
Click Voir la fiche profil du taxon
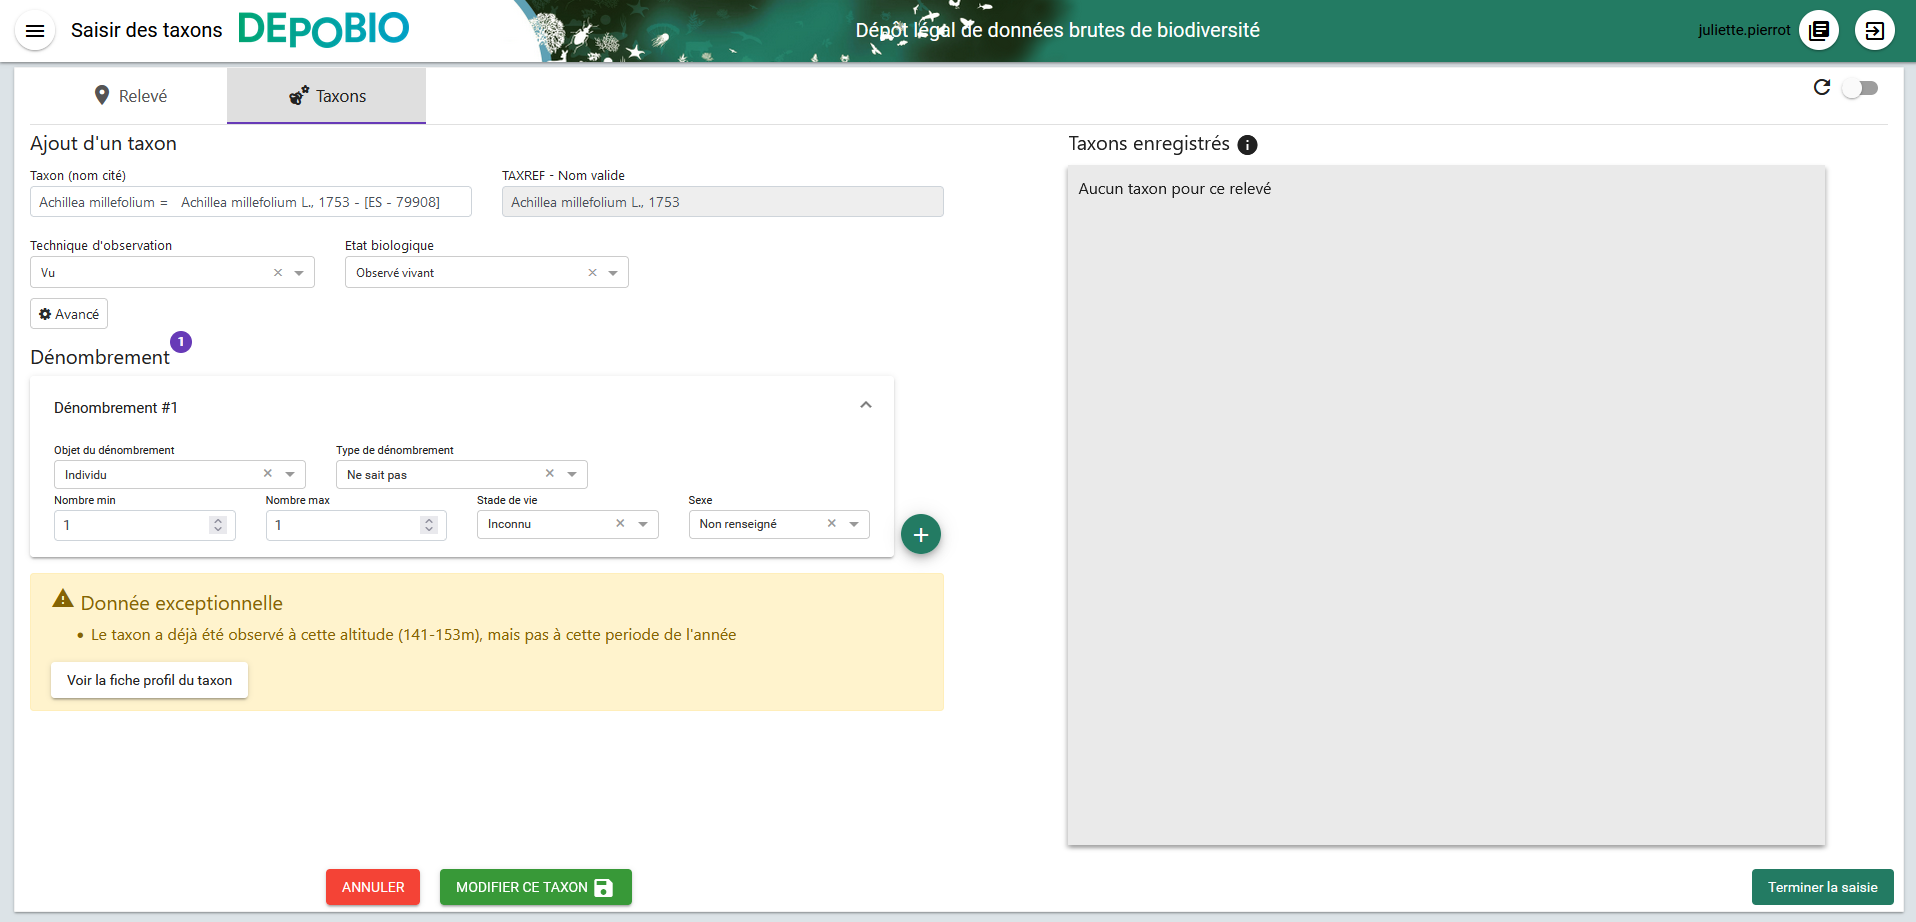(x=150, y=680)
